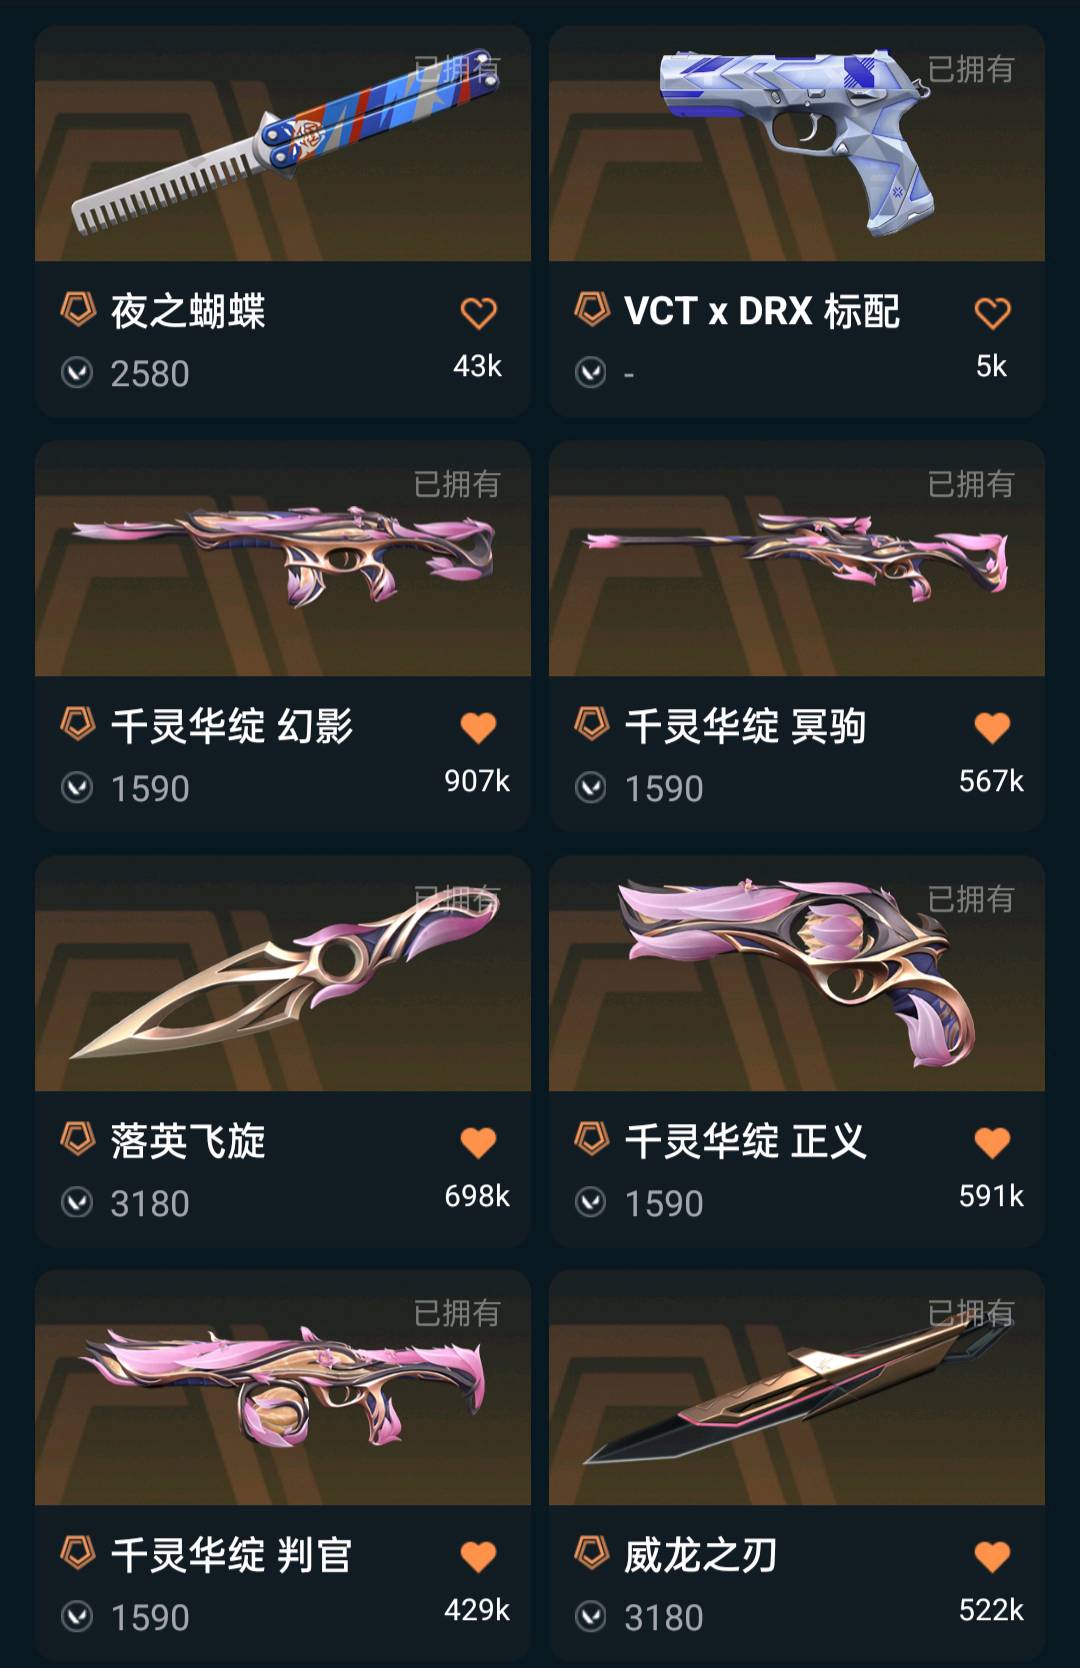Open the 夜之蝴蝶 butterfly comb knife image

pos(283,144)
